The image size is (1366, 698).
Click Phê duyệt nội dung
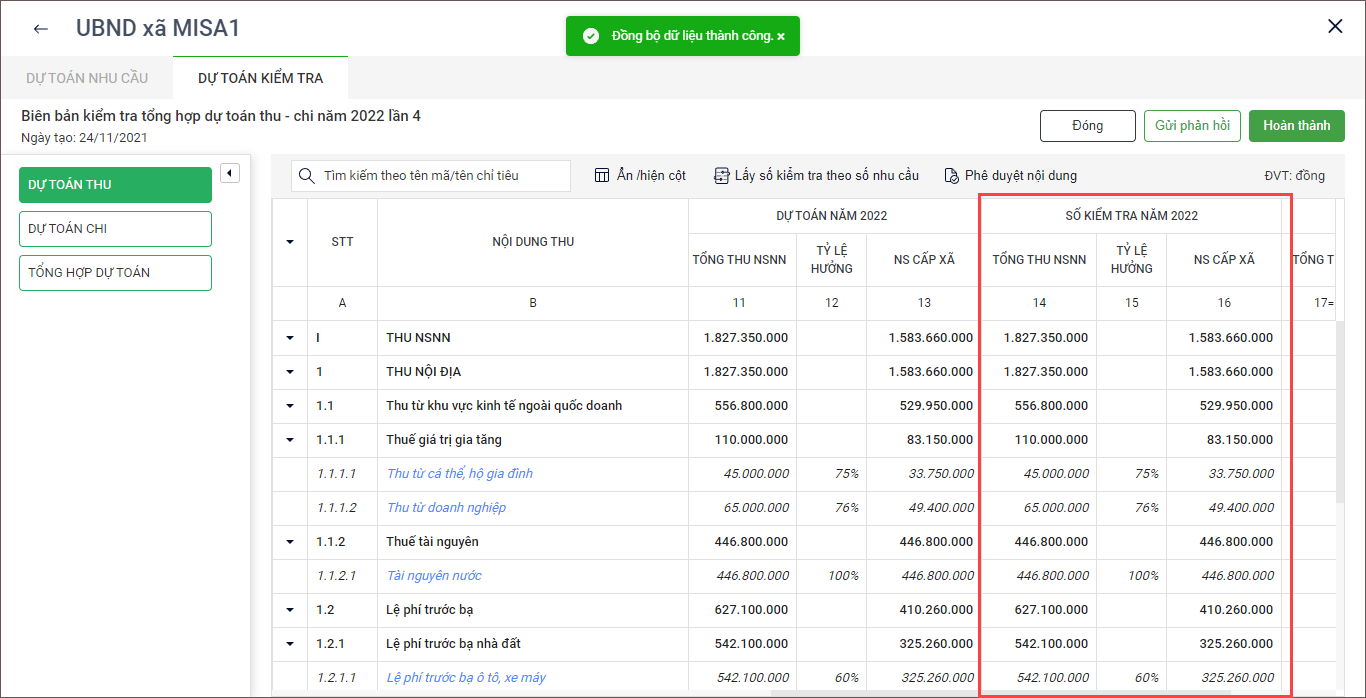click(1010, 176)
